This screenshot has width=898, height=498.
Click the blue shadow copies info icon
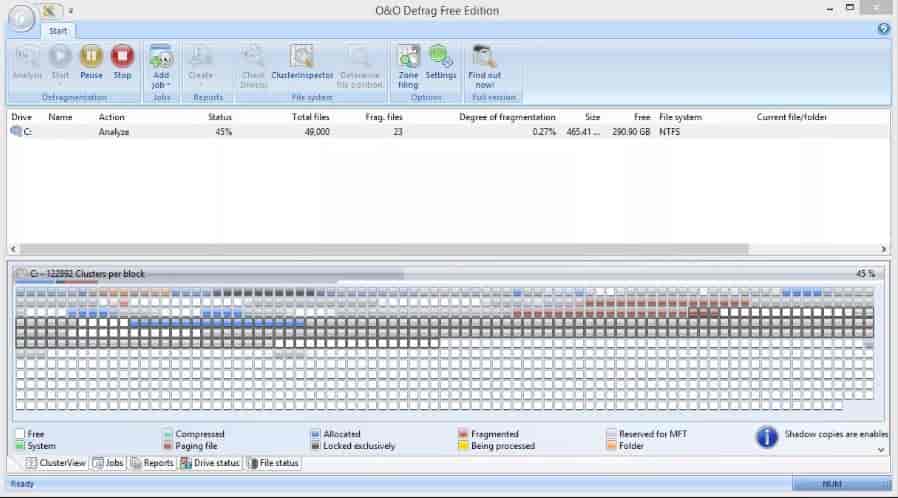(x=766, y=437)
